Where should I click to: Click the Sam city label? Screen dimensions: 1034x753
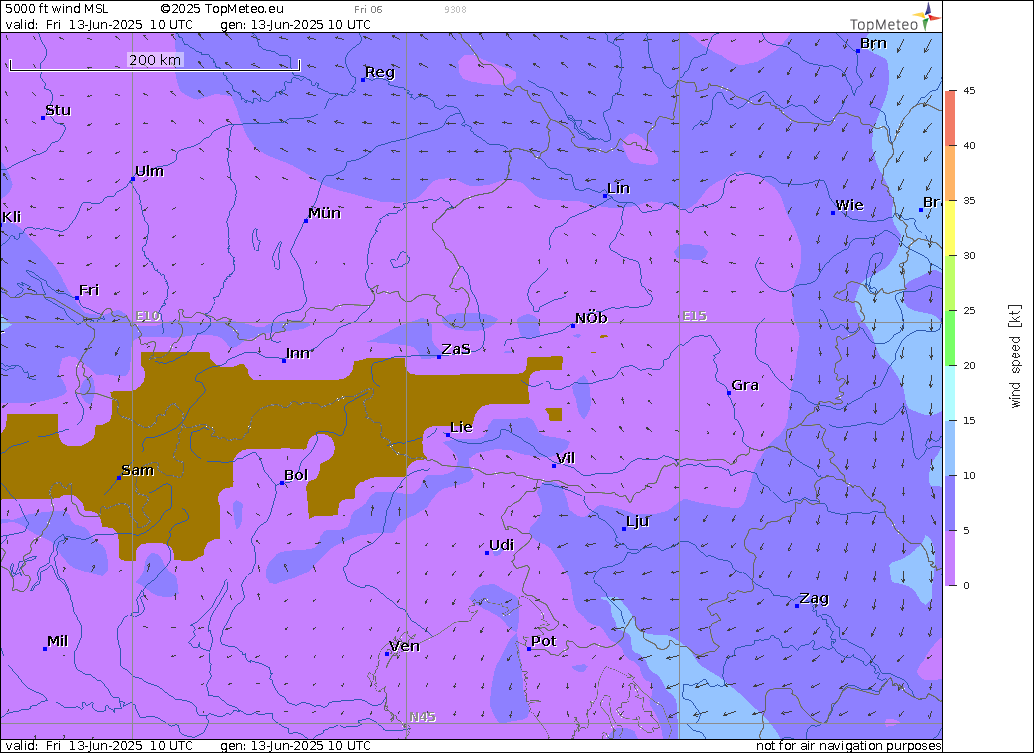tap(138, 470)
